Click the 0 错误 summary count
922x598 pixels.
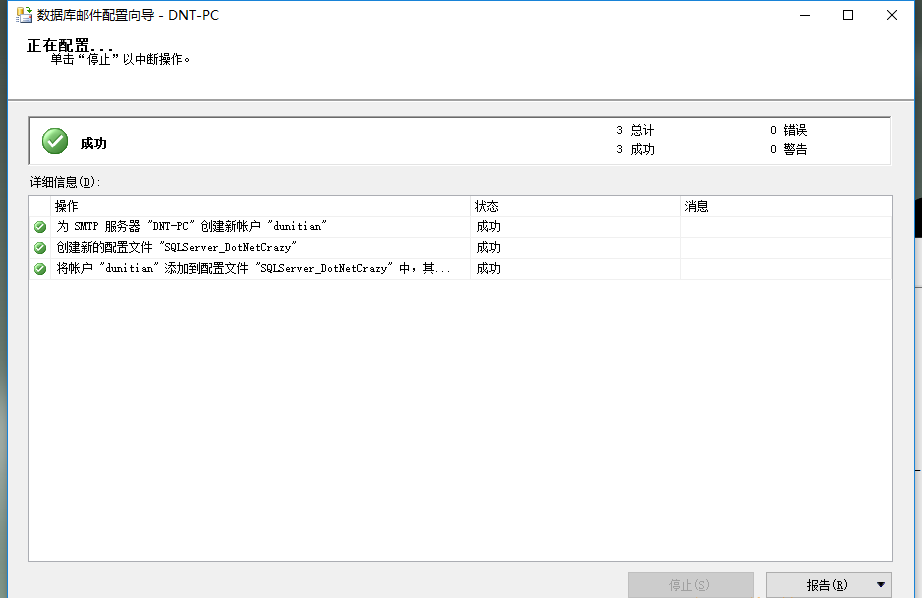[x=789, y=130]
